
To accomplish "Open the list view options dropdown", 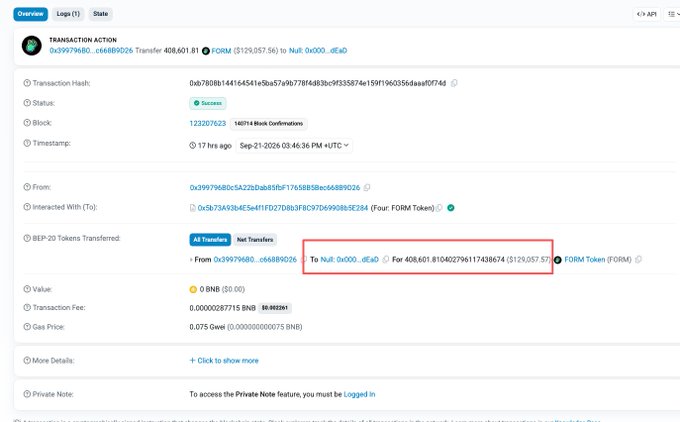I will [x=673, y=14].
